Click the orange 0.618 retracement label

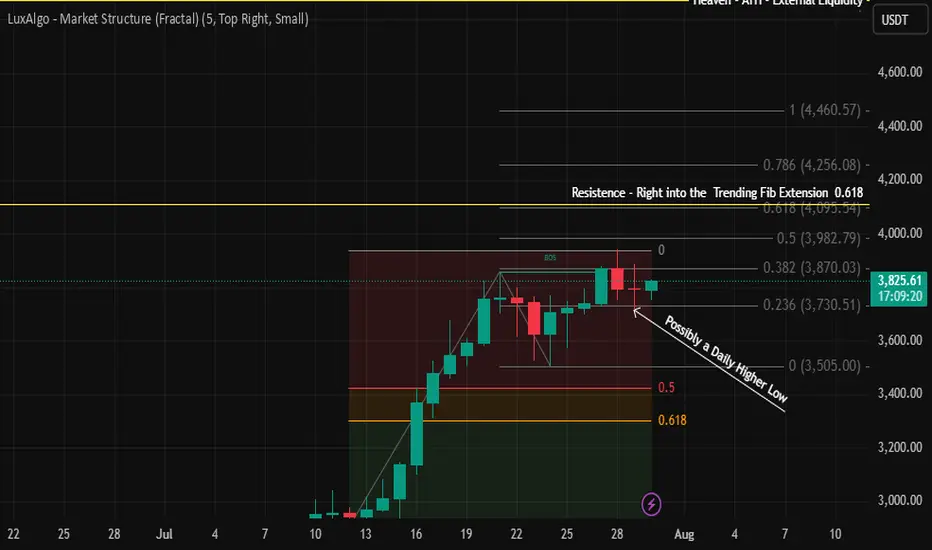[x=672, y=420]
